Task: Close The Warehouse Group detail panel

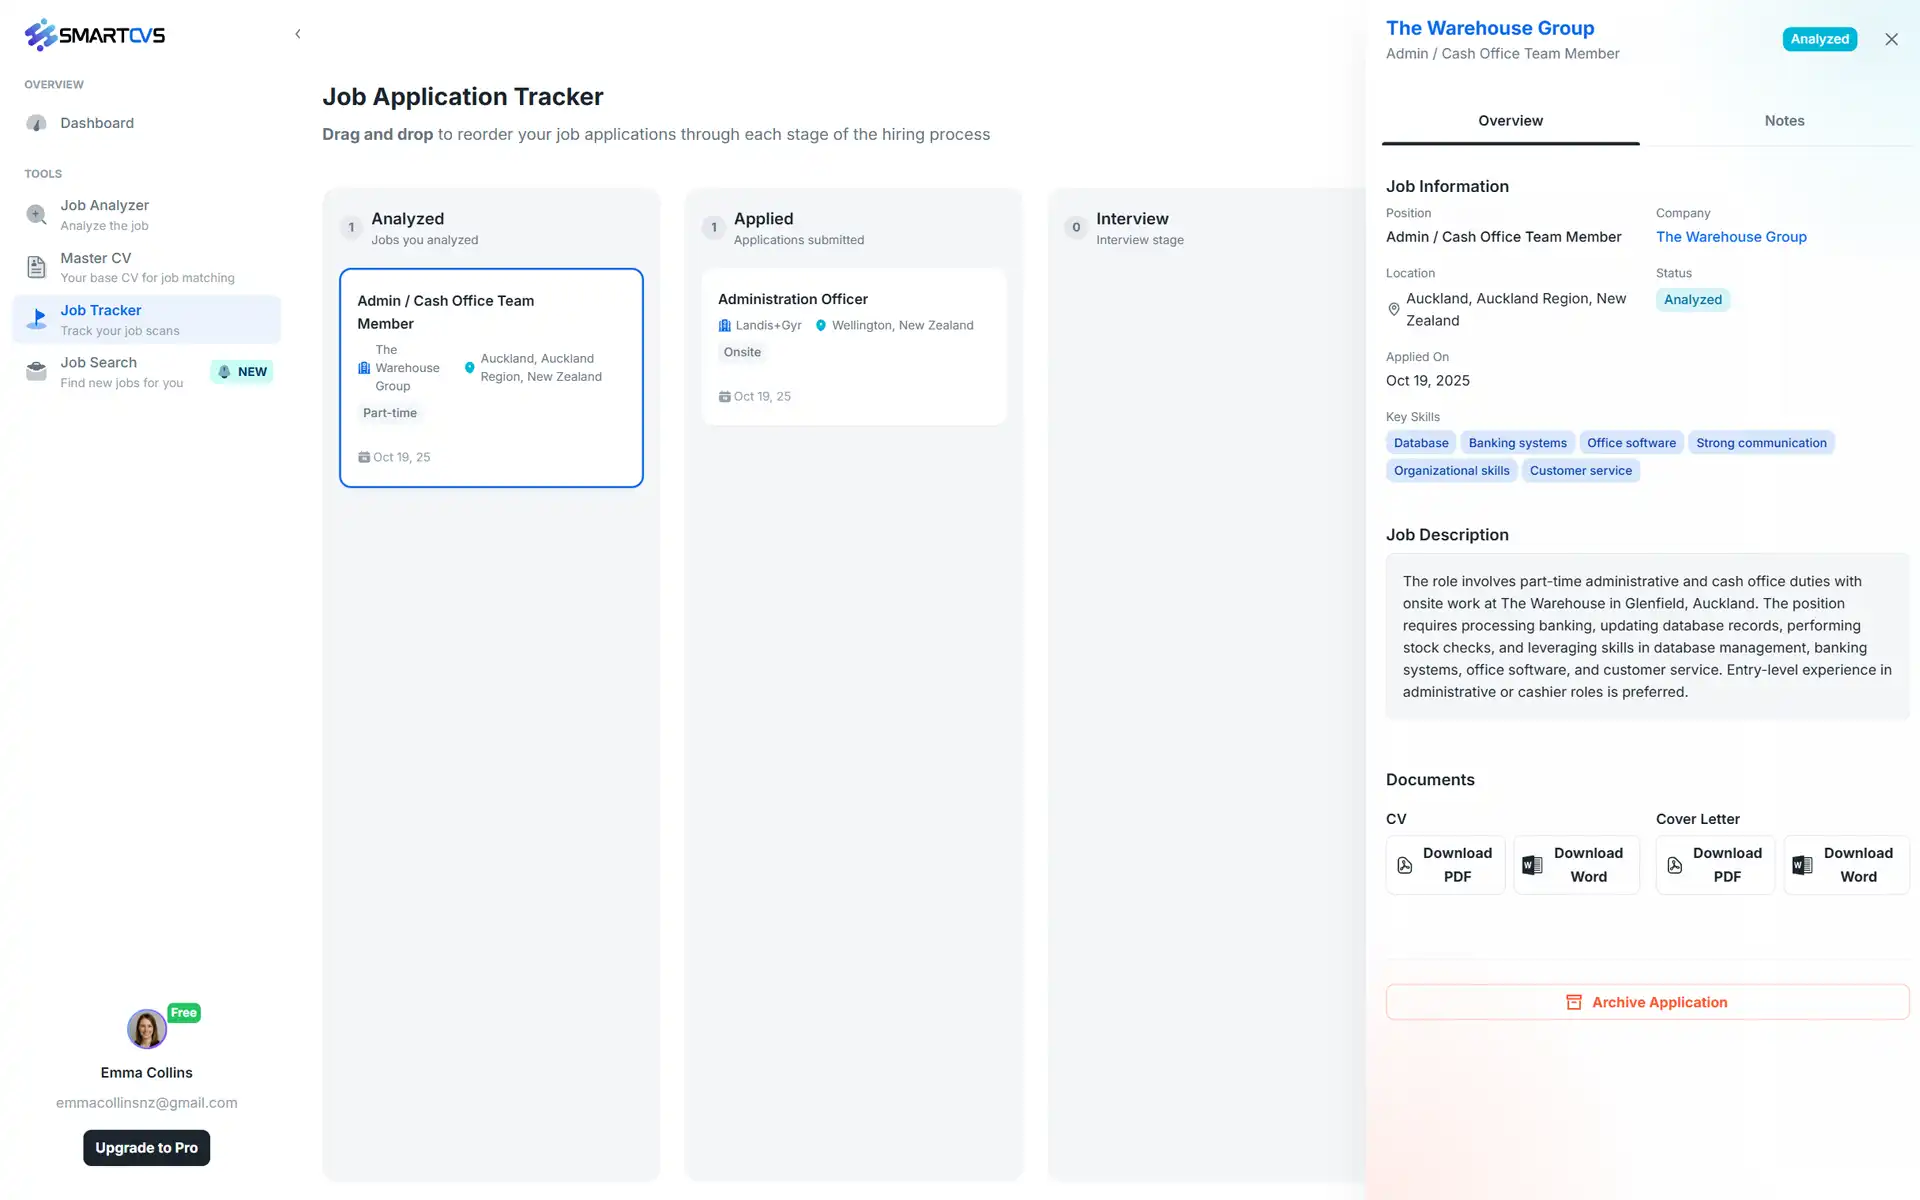Action: point(1891,39)
